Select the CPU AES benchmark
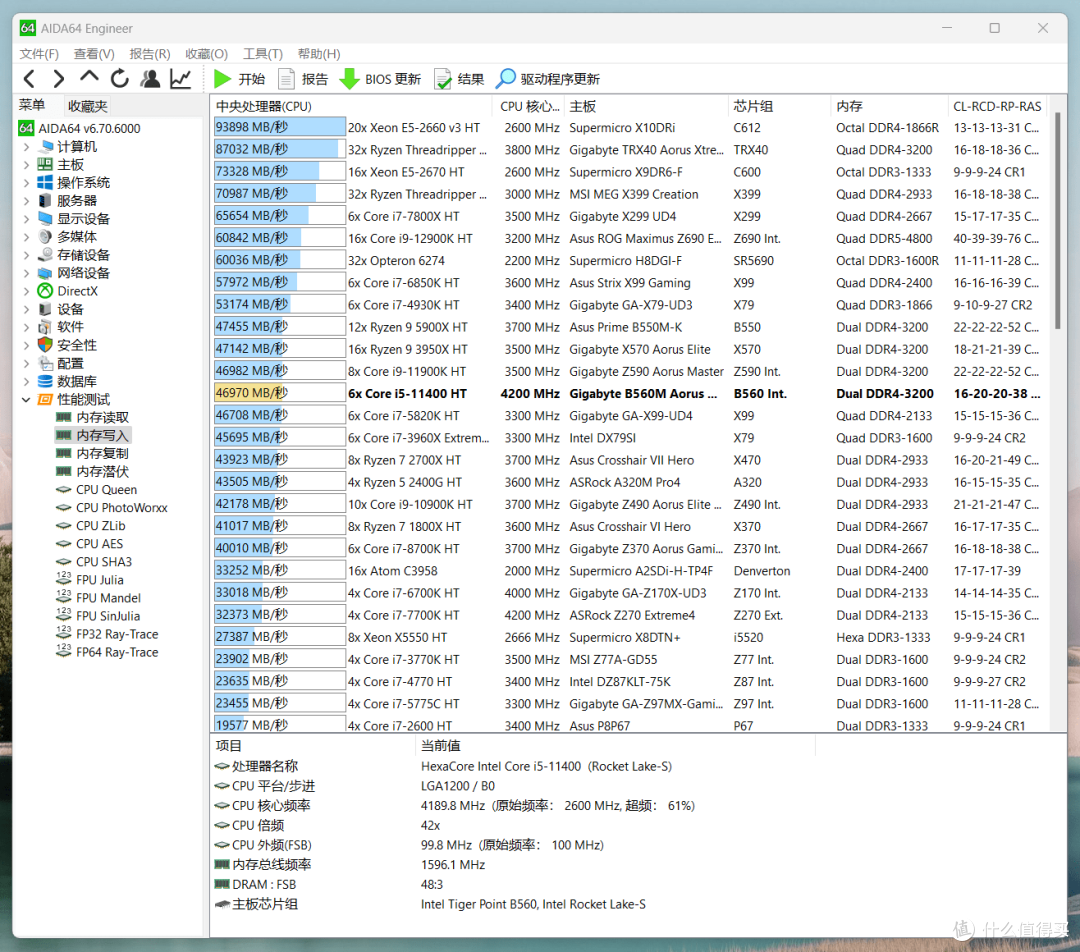The image size is (1080, 952). point(90,544)
